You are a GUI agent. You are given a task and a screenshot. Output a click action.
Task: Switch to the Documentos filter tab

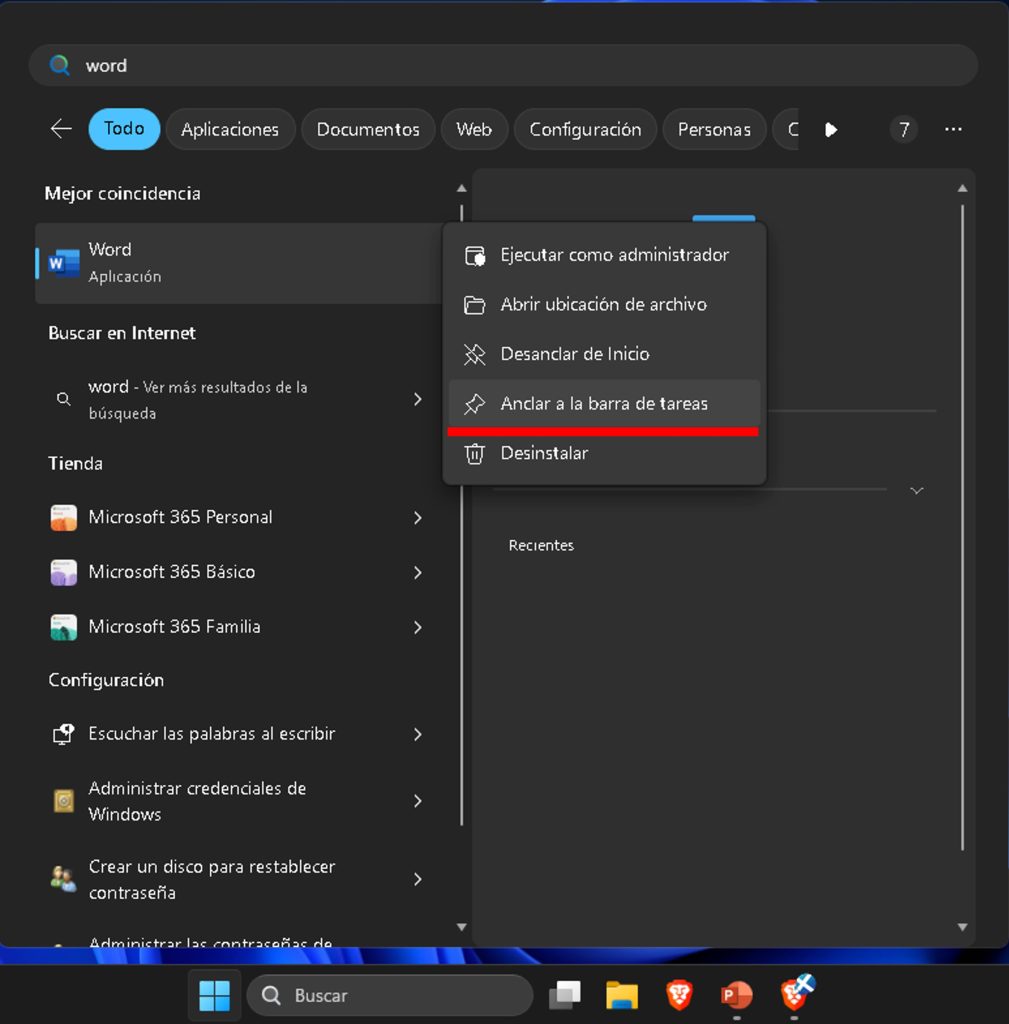(x=368, y=129)
